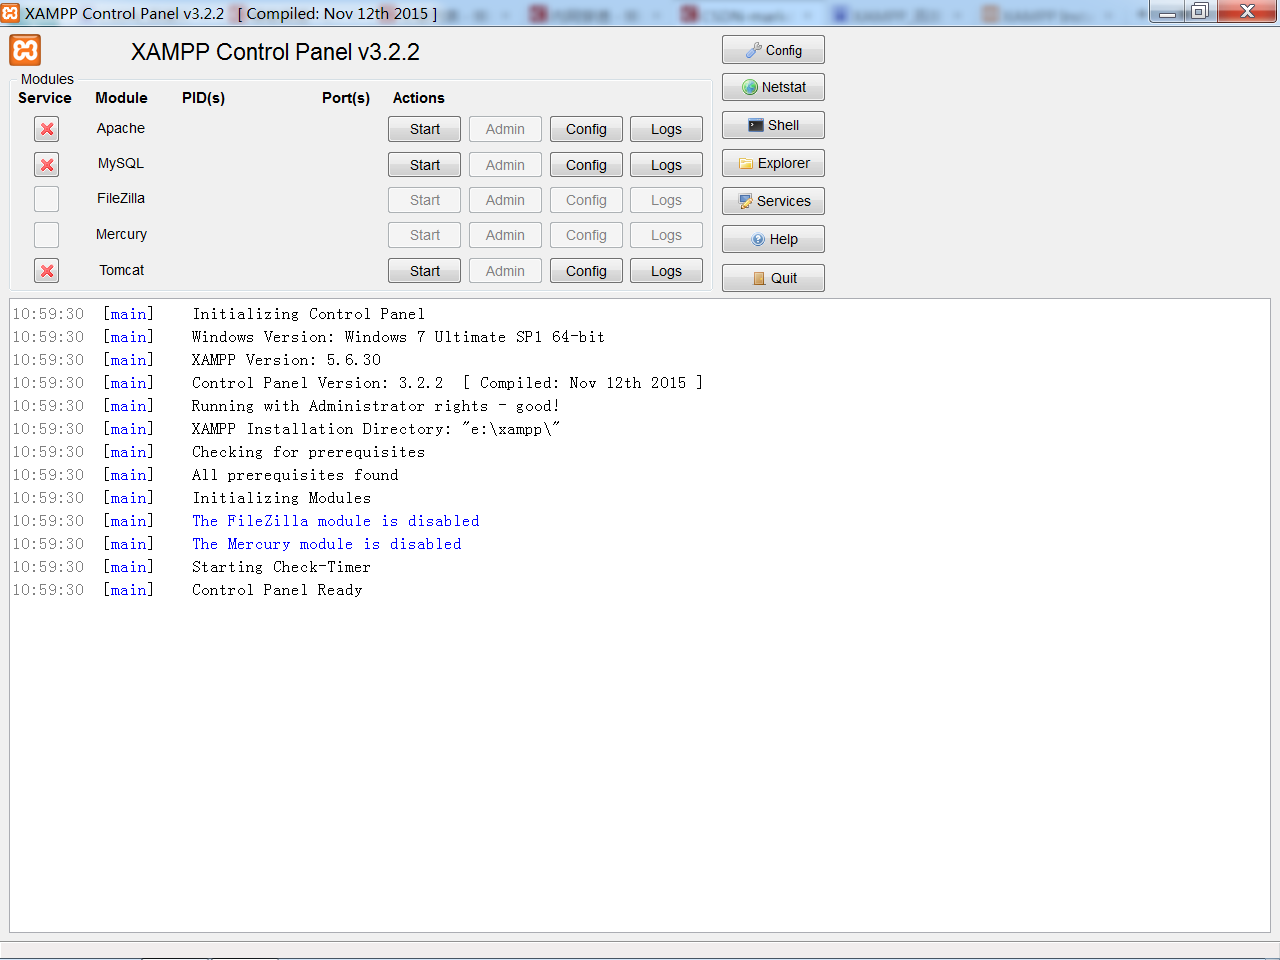Open MySQL Config menu
Viewport: 1280px width, 960px height.
click(x=586, y=165)
